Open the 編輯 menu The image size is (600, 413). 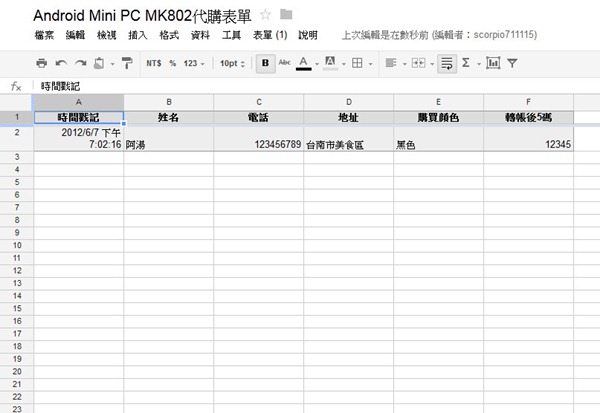75,35
